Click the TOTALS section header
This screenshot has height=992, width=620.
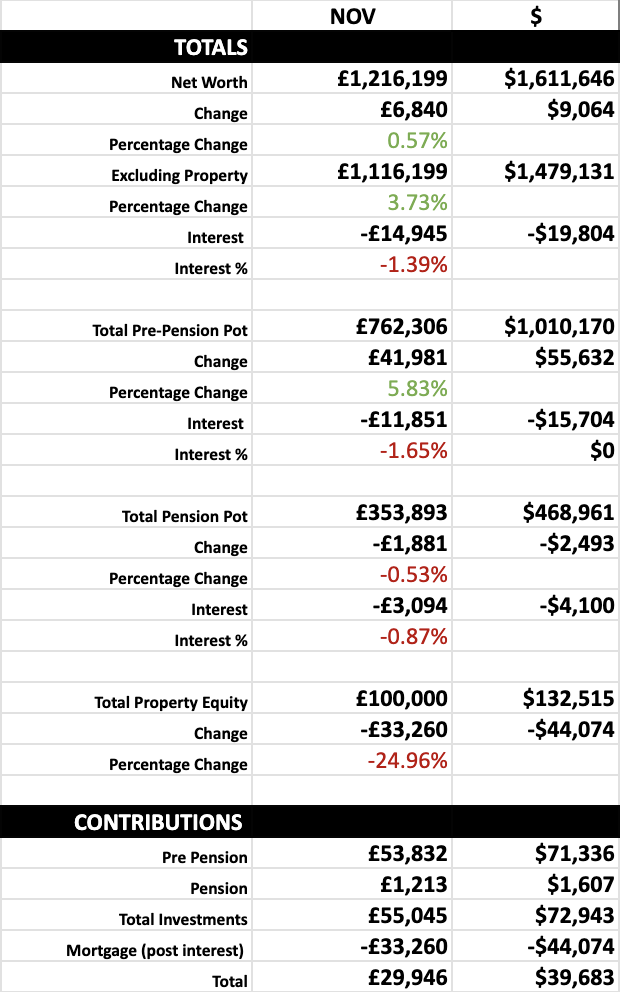tap(211, 47)
